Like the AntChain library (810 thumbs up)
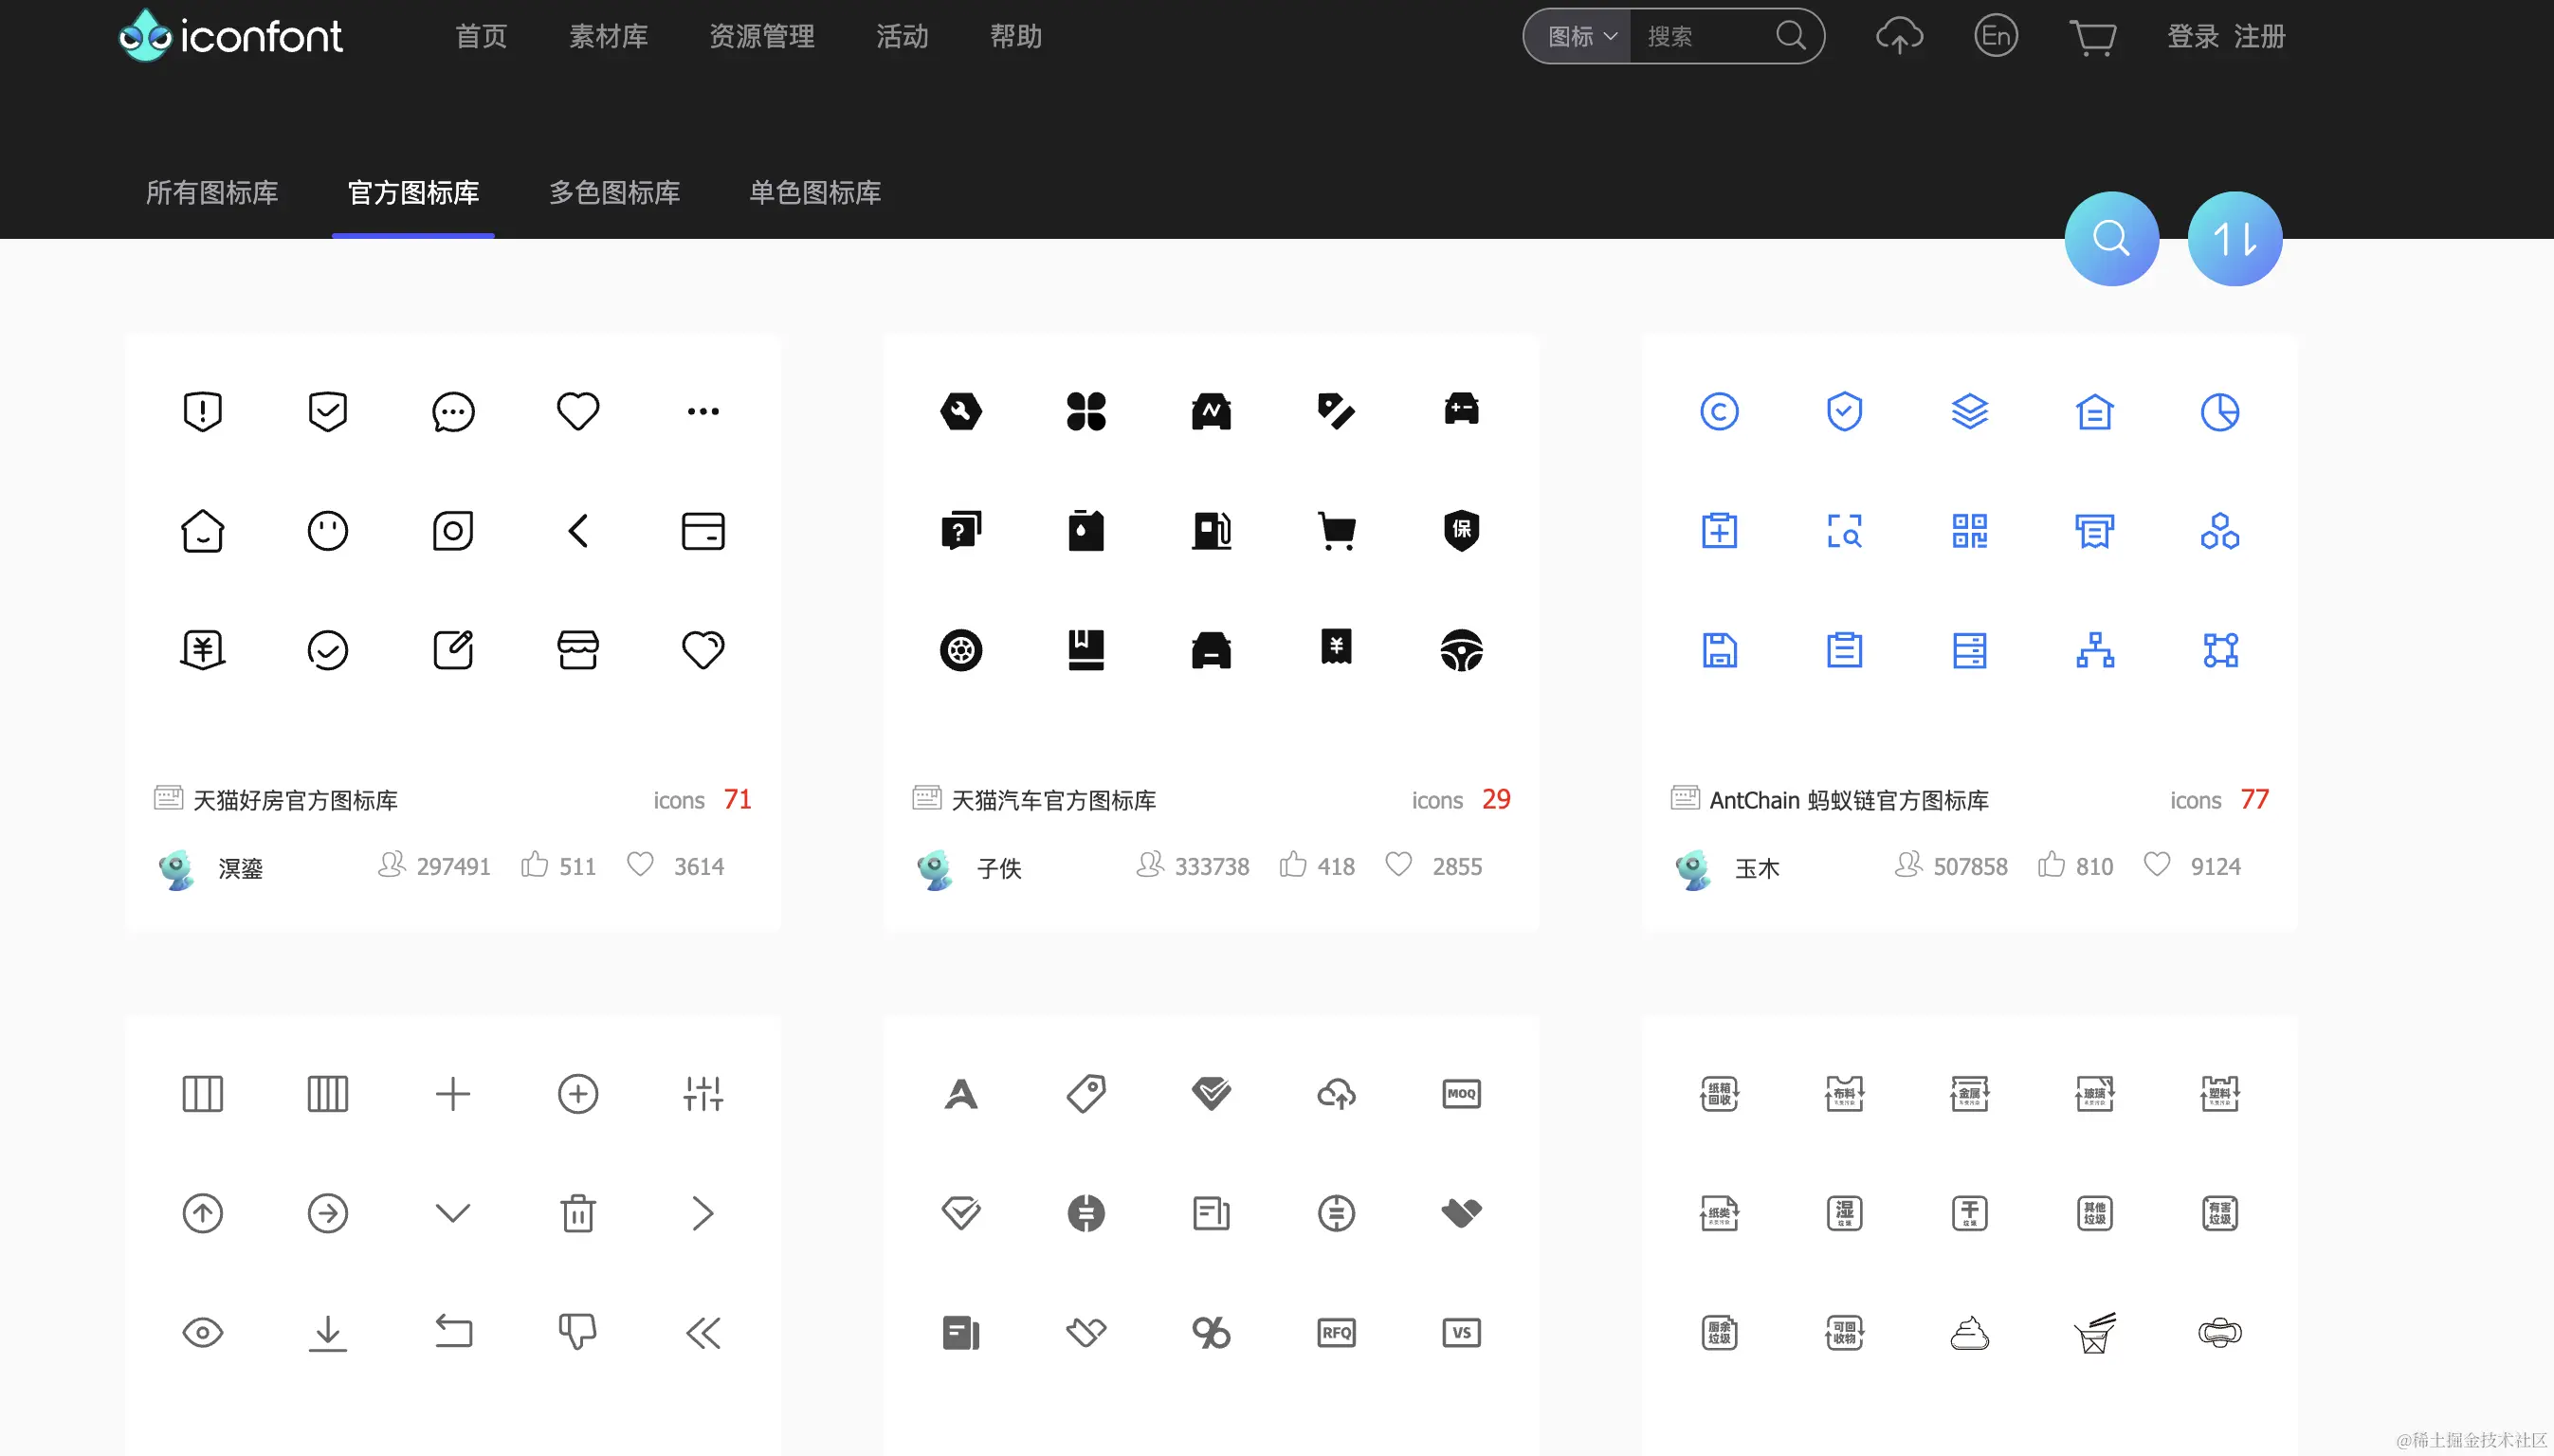The image size is (2554, 1456). click(2051, 865)
